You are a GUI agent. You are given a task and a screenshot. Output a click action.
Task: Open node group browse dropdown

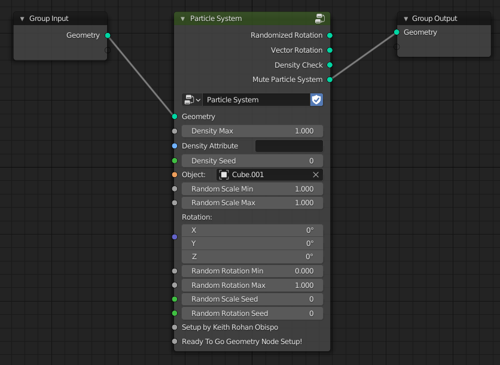[192, 100]
